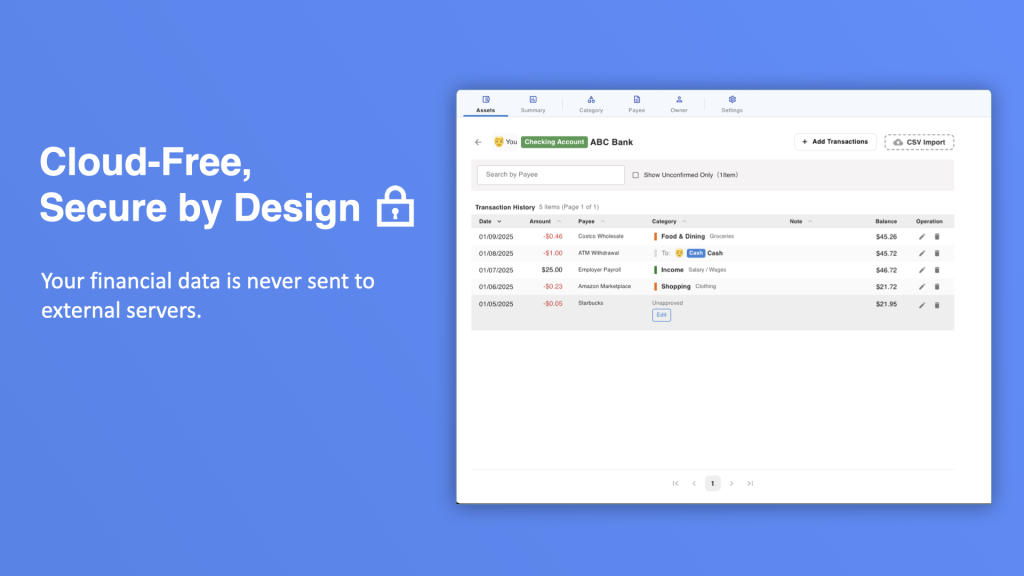Click the pencil icon for the Amazon Marketplace row
This screenshot has height=576, width=1024.
[922, 287]
